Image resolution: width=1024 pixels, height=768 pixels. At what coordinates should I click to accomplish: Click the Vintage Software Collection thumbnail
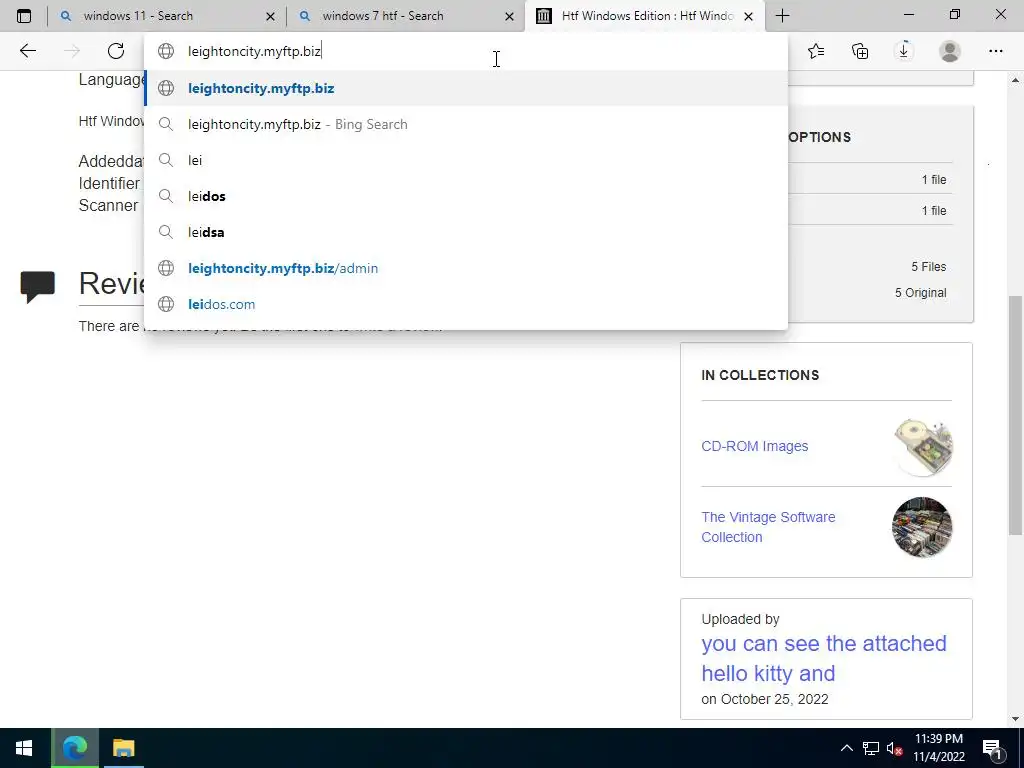[x=922, y=527]
